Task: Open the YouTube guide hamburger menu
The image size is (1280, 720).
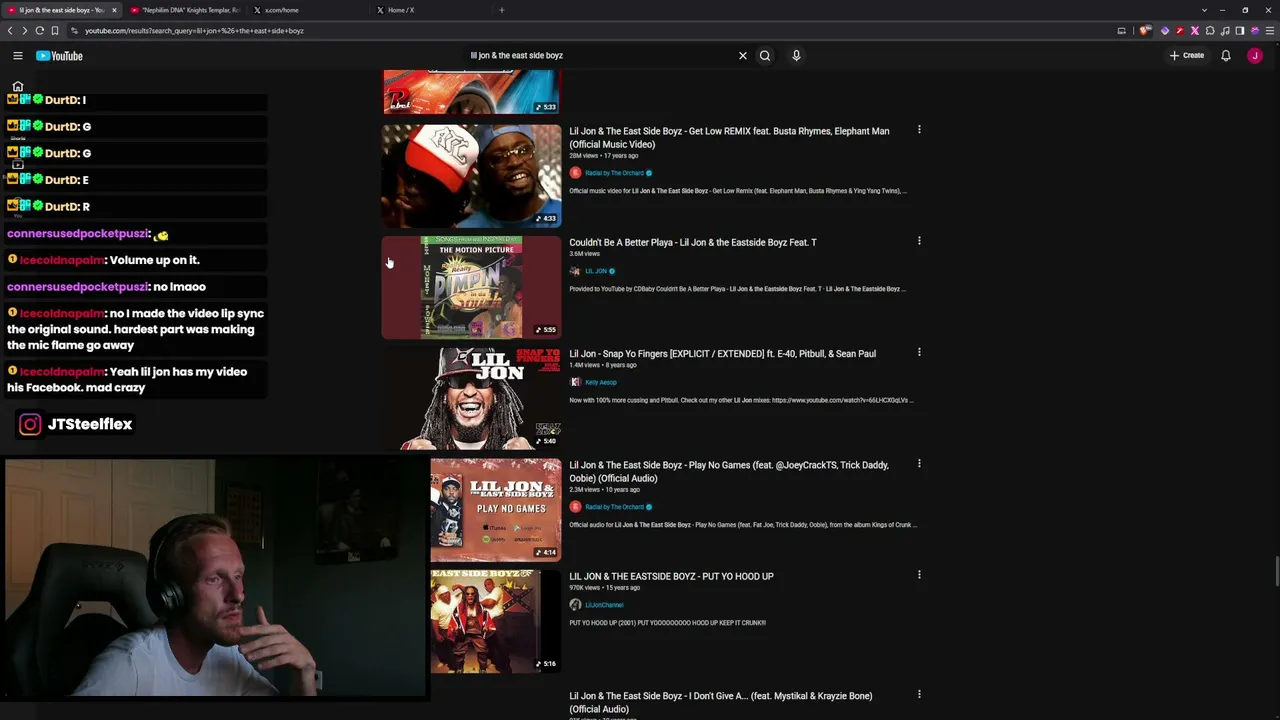Action: pos(18,56)
